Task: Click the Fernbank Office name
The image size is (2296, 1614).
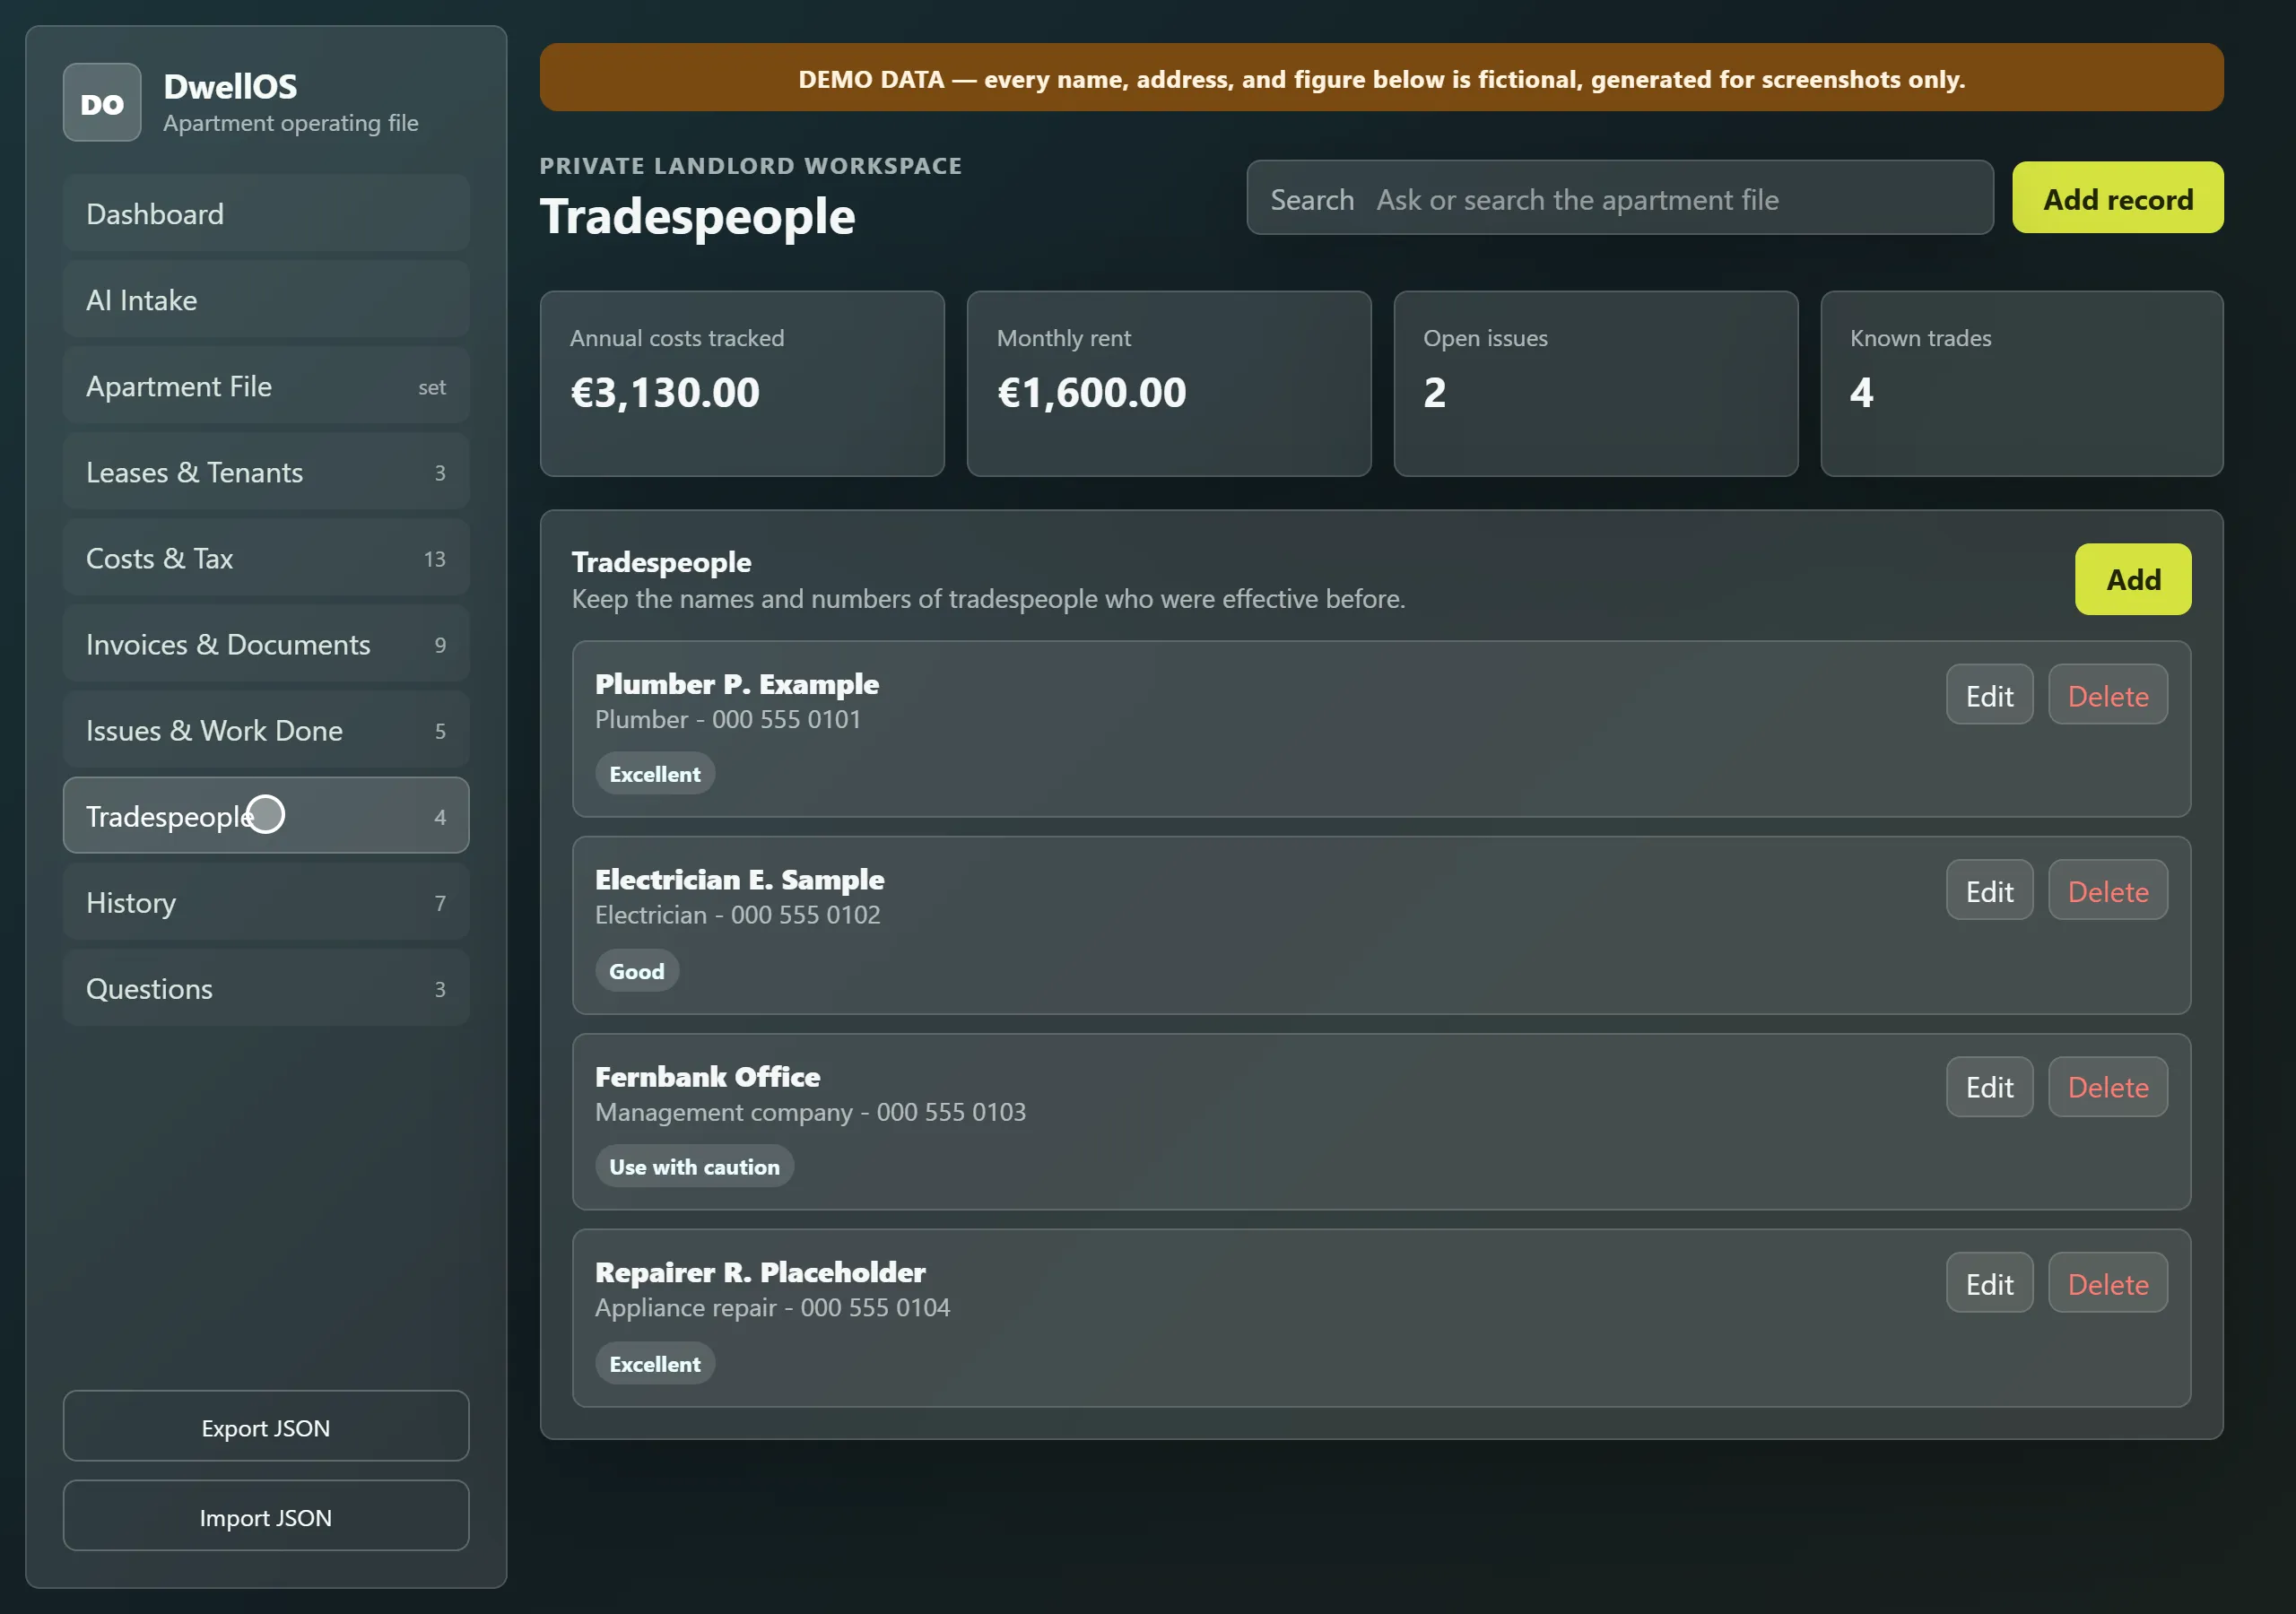Action: click(707, 1077)
